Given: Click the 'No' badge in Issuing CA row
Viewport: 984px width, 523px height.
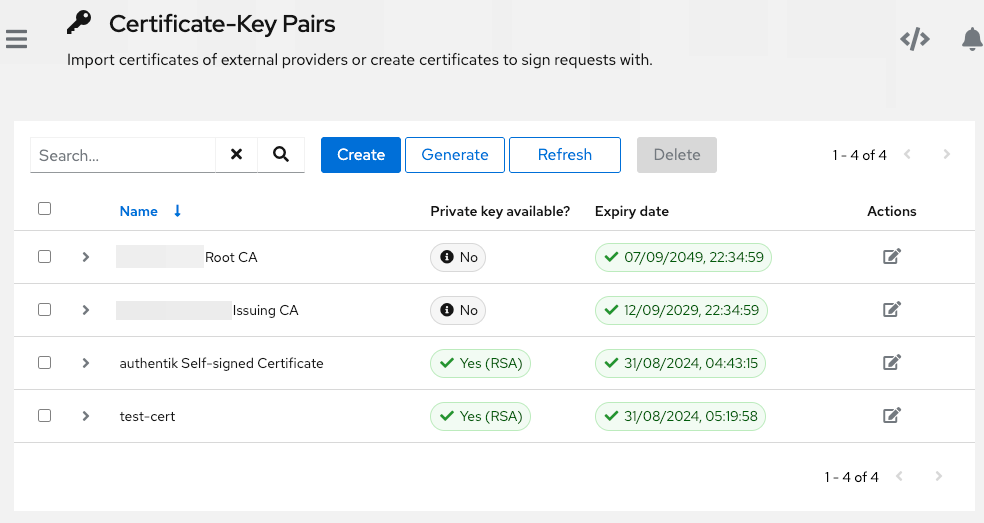Looking at the screenshot, I should (458, 310).
